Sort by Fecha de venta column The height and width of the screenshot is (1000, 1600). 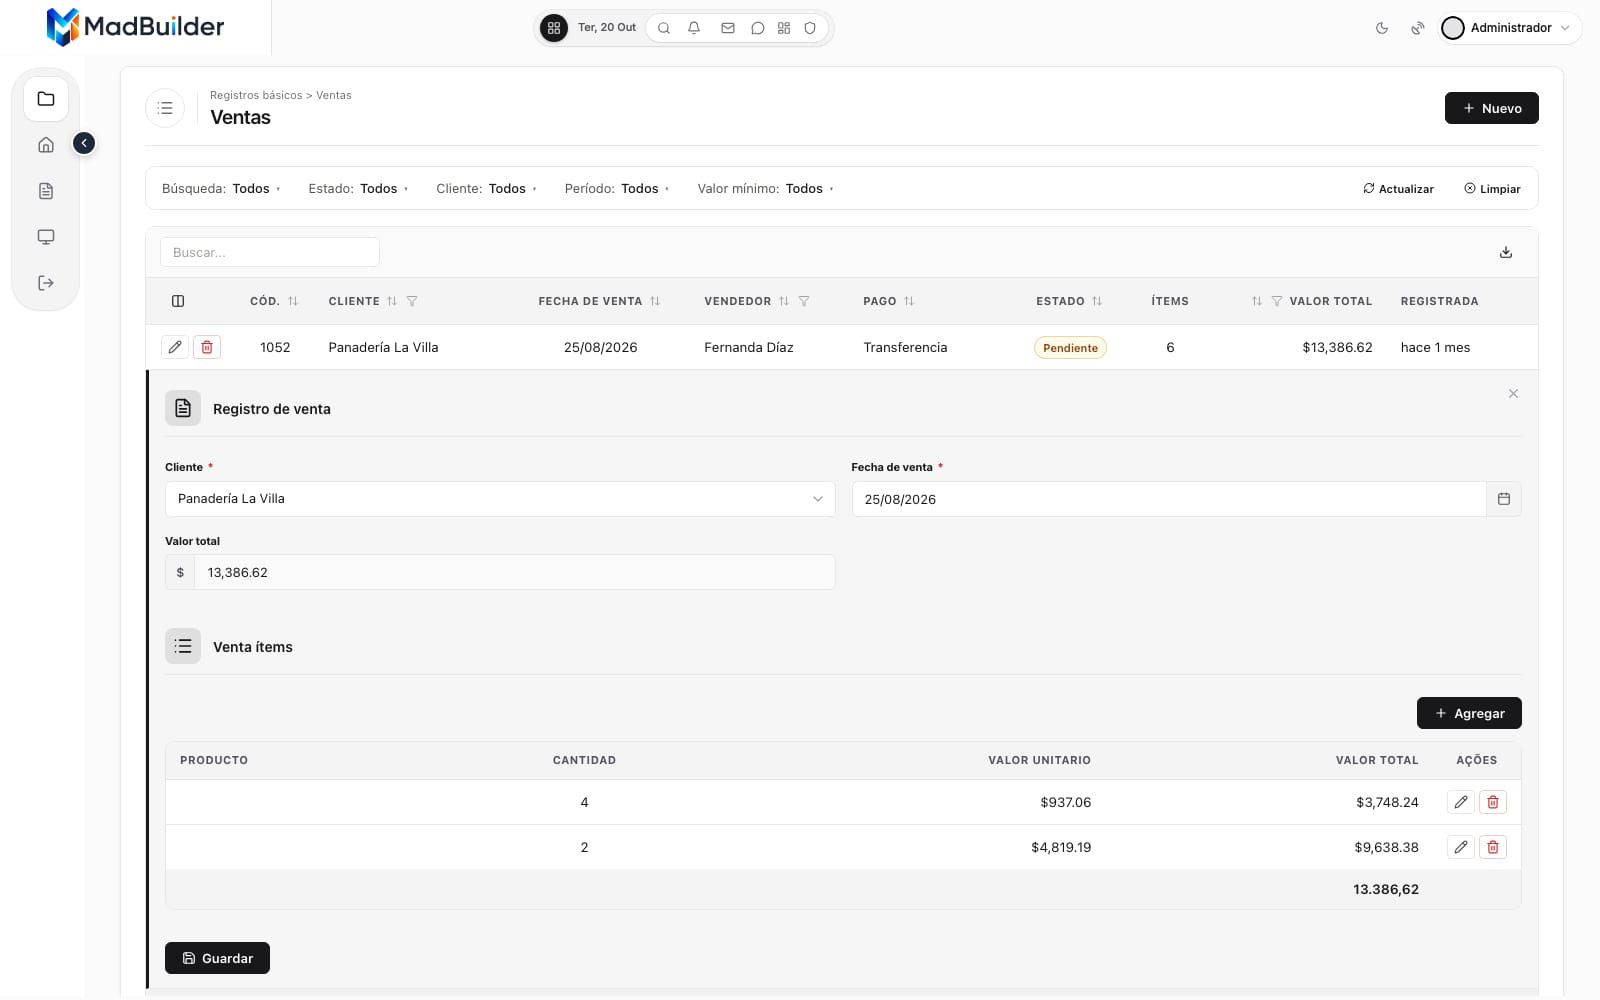coord(655,301)
